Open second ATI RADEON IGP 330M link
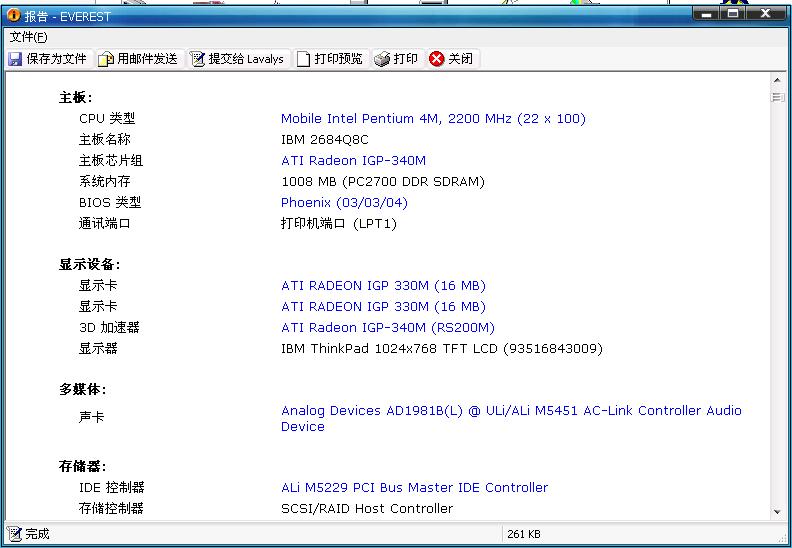Screen dimensions: 792x548 [383, 307]
